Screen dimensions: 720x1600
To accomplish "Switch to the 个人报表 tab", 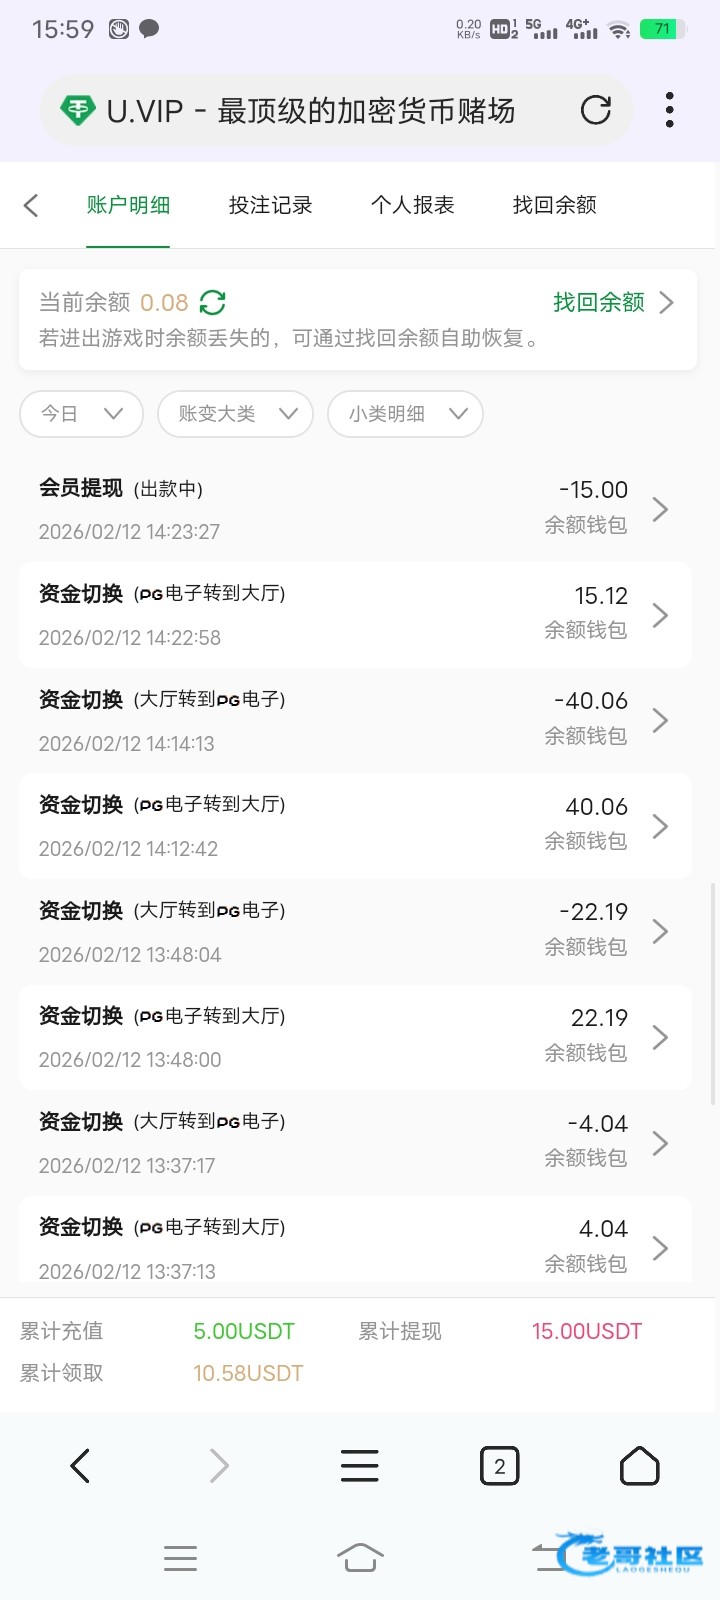I will pos(412,205).
